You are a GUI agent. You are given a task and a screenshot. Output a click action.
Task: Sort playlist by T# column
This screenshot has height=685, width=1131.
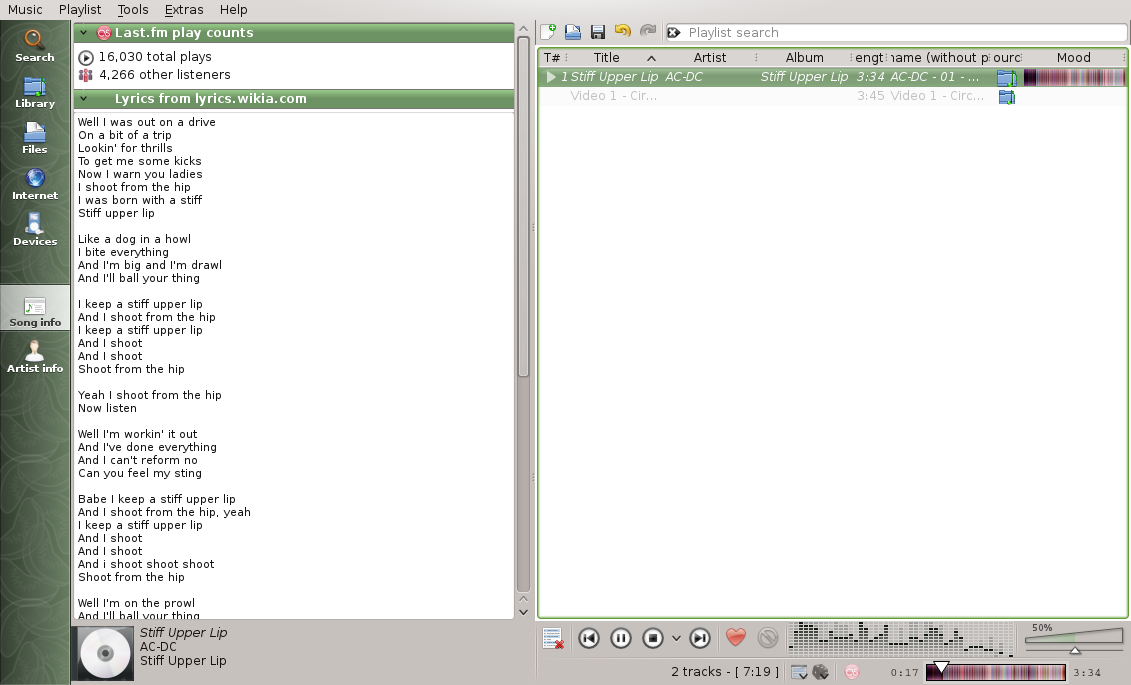(x=553, y=58)
